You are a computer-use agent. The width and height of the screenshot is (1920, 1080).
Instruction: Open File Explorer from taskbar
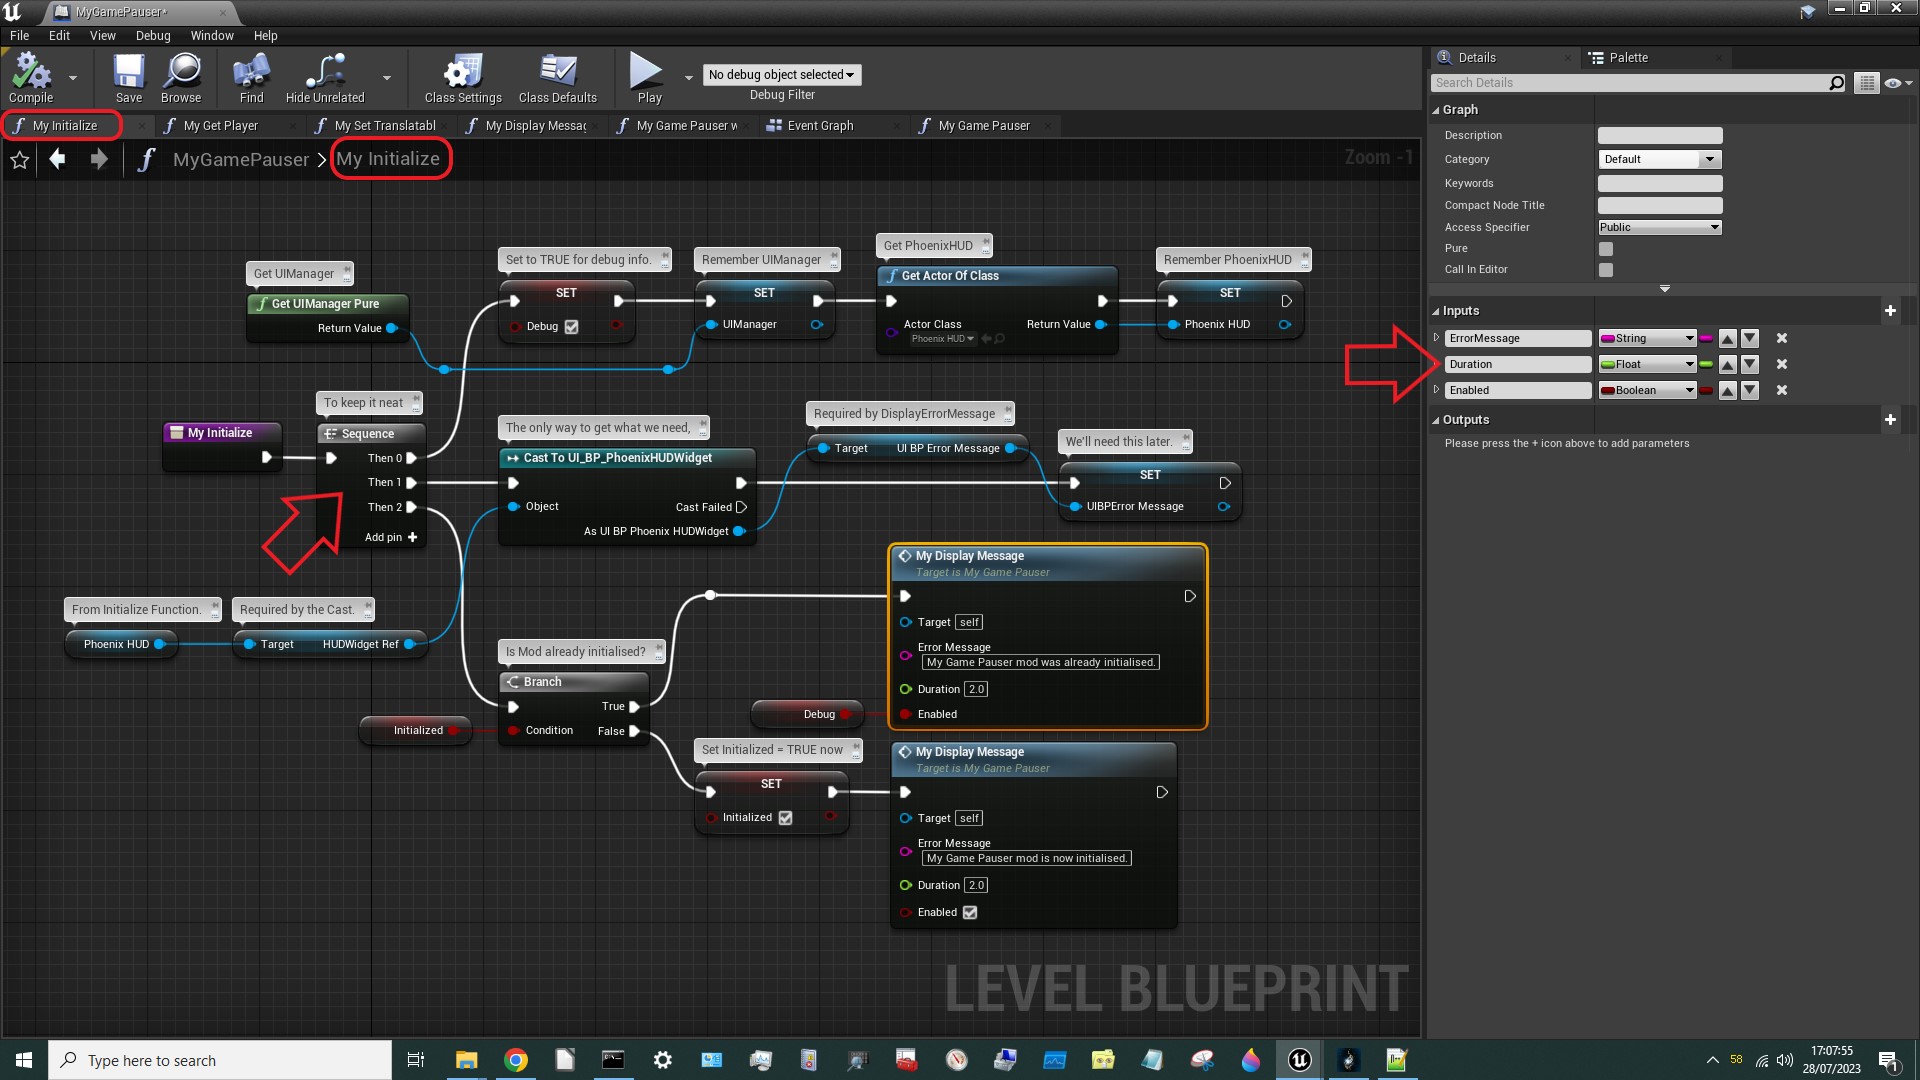pyautogui.click(x=466, y=1060)
